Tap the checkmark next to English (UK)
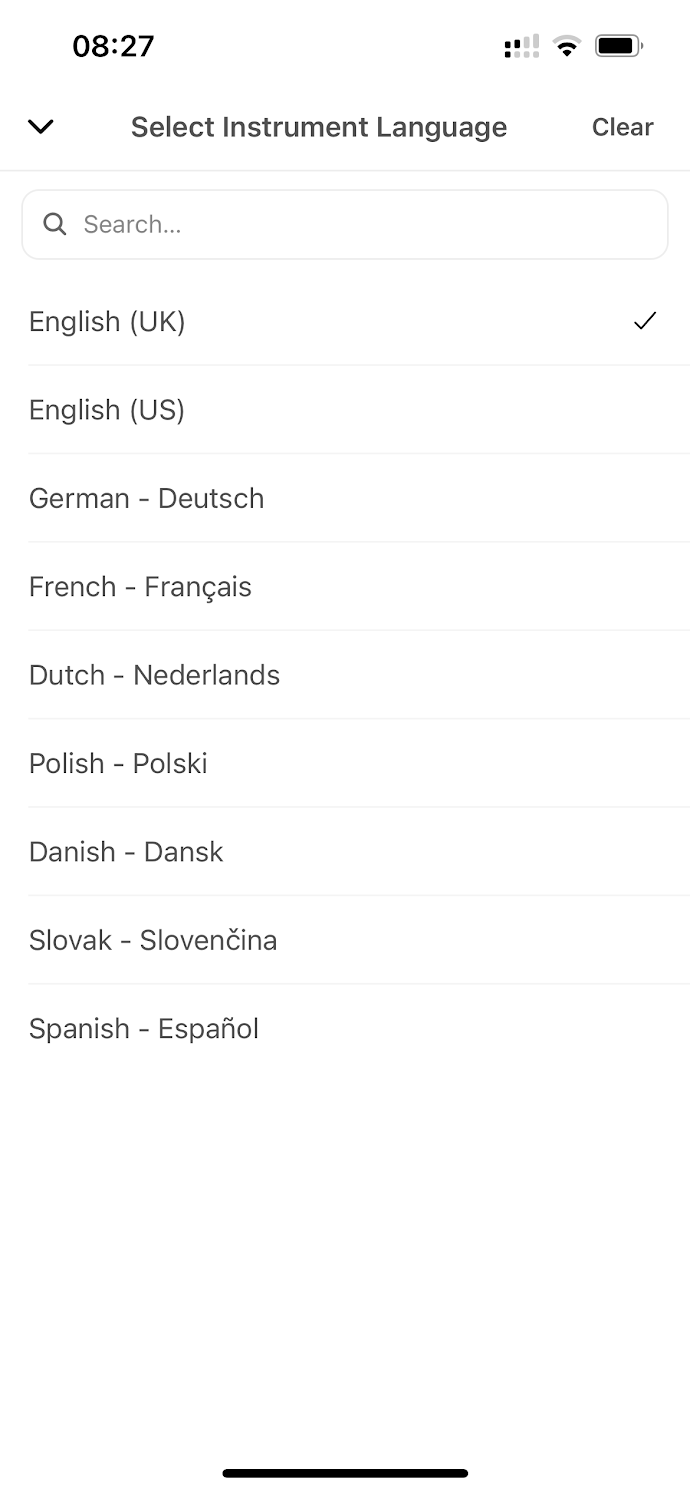 645,321
